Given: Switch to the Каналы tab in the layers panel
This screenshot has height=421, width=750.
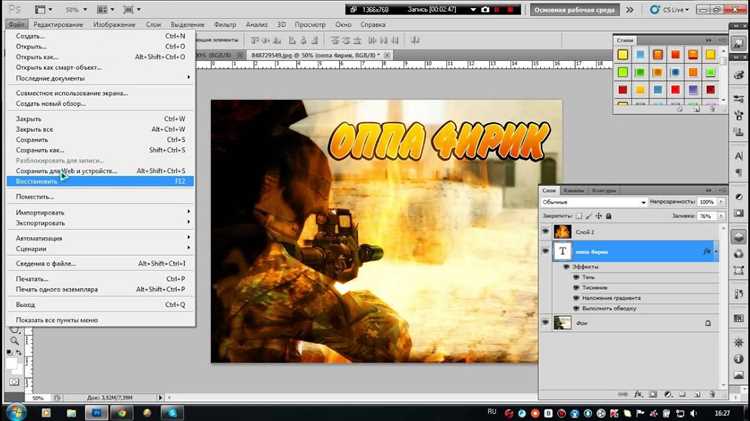Looking at the screenshot, I should tap(574, 190).
